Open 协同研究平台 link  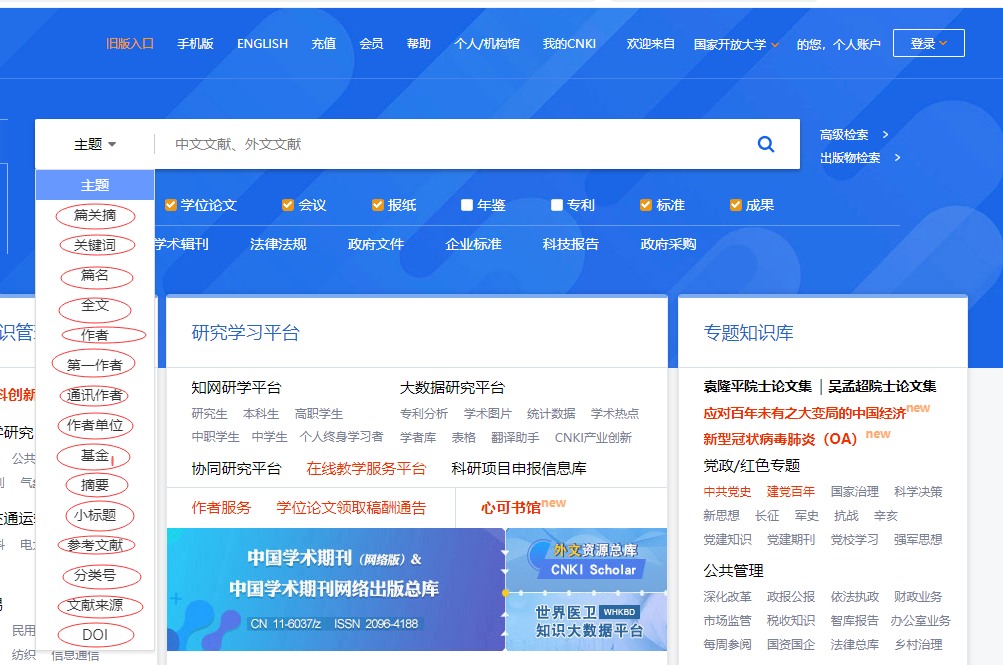[x=236, y=469]
